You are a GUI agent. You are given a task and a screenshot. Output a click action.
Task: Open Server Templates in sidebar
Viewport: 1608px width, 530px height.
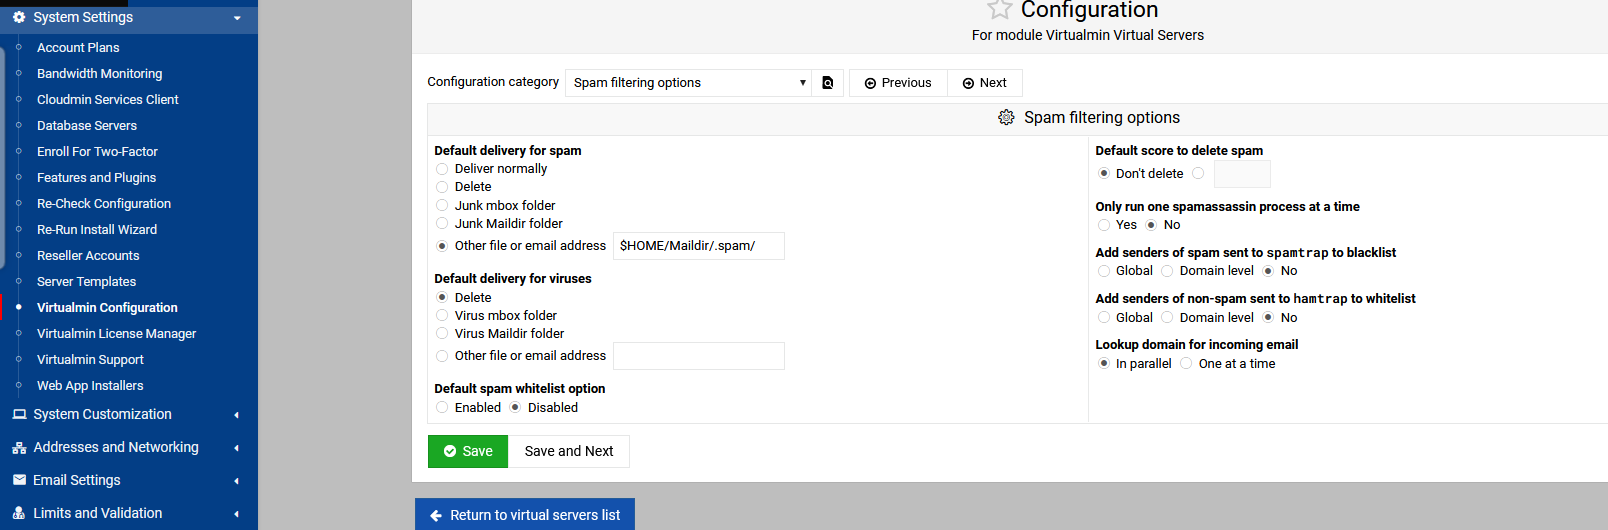[86, 282]
